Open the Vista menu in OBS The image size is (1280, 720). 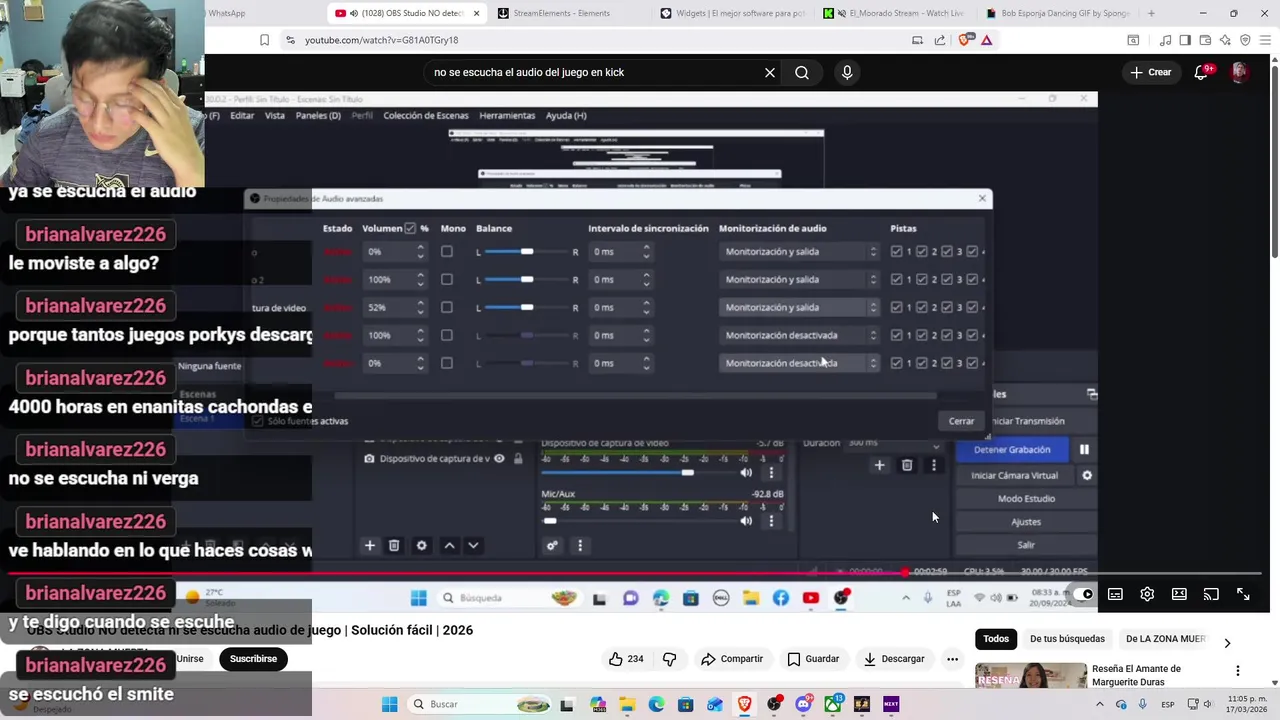[x=275, y=115]
